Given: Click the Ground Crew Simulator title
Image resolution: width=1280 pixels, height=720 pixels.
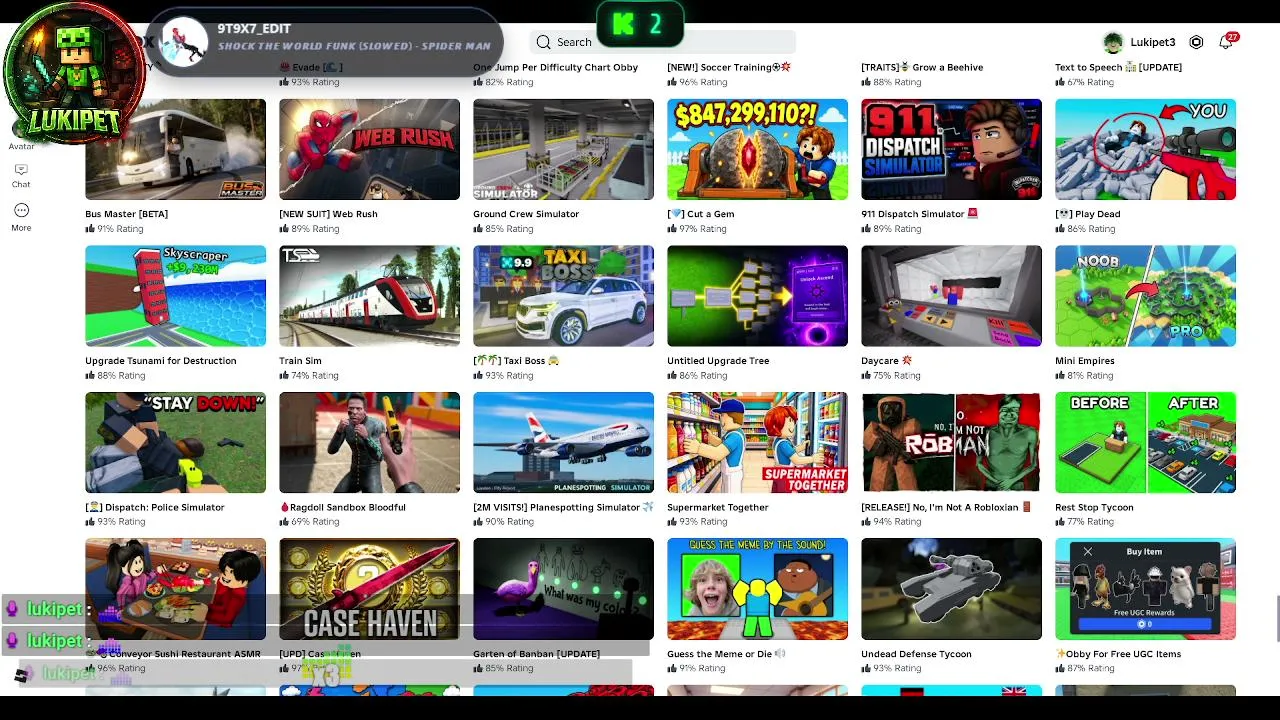Looking at the screenshot, I should pos(526,214).
